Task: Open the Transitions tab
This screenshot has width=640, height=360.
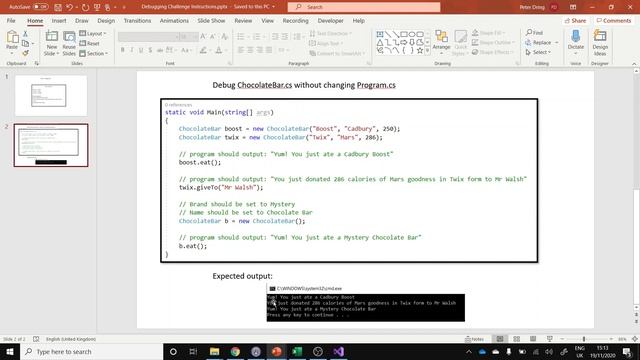Action: coord(137,20)
